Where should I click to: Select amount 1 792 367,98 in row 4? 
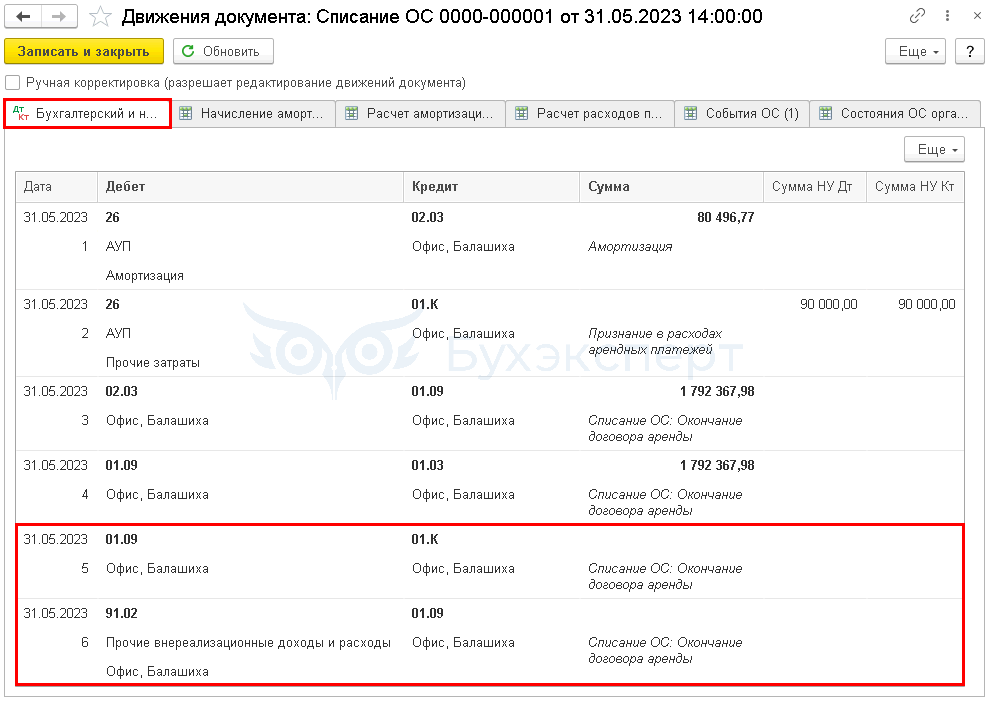click(717, 466)
